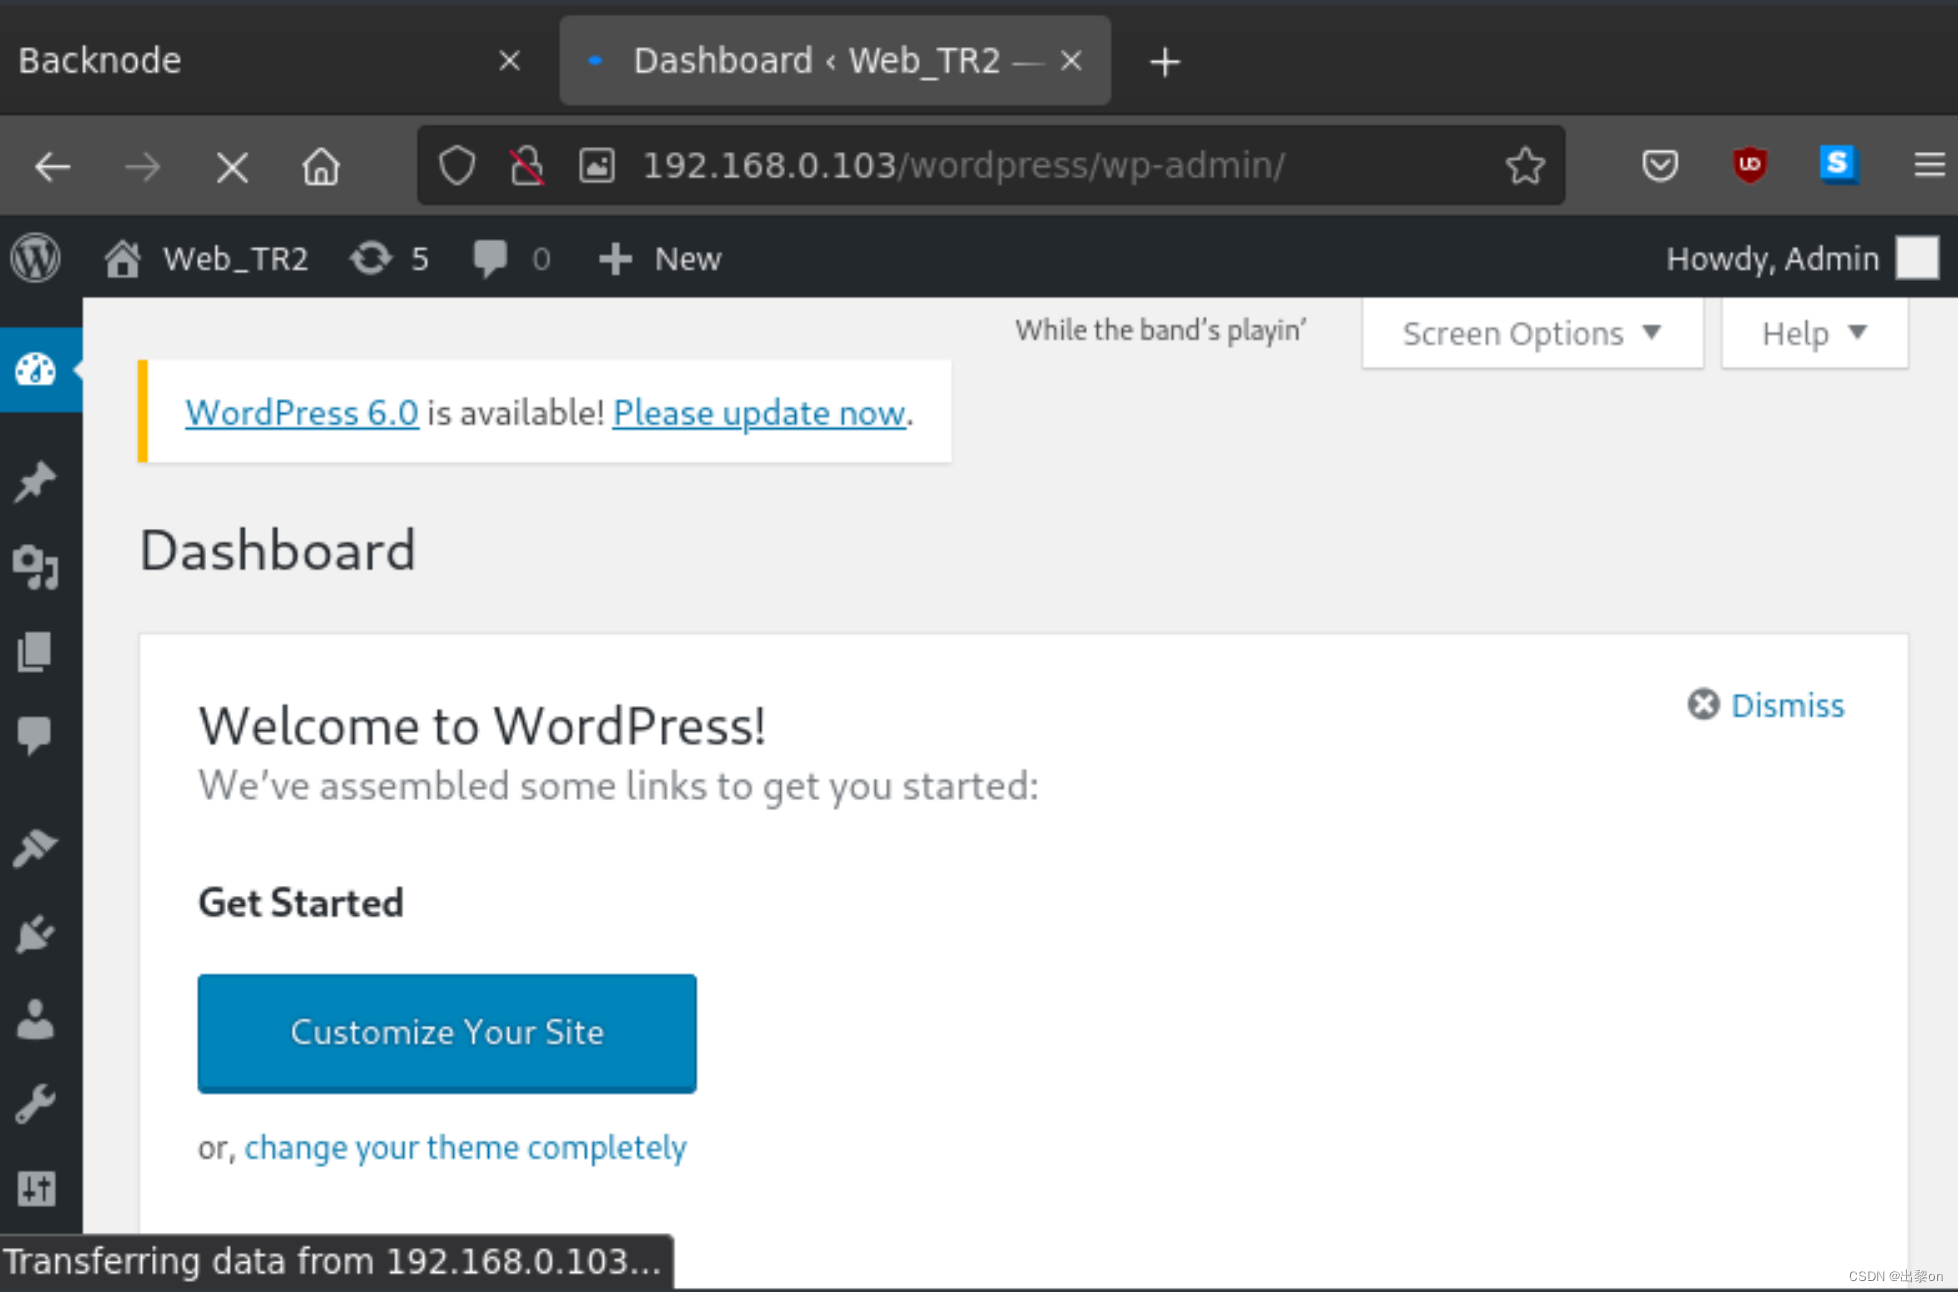Open the blue S extension icon

1838,164
